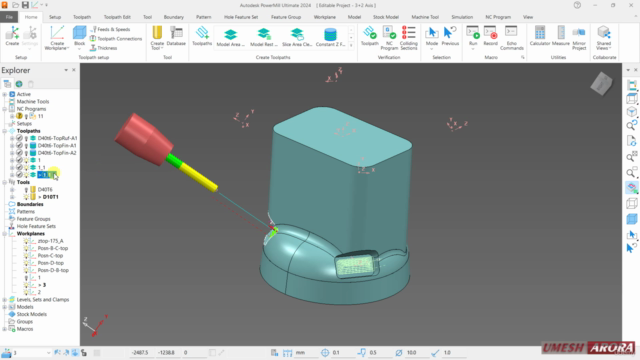Open the Workplane ribbon tab

324,17
